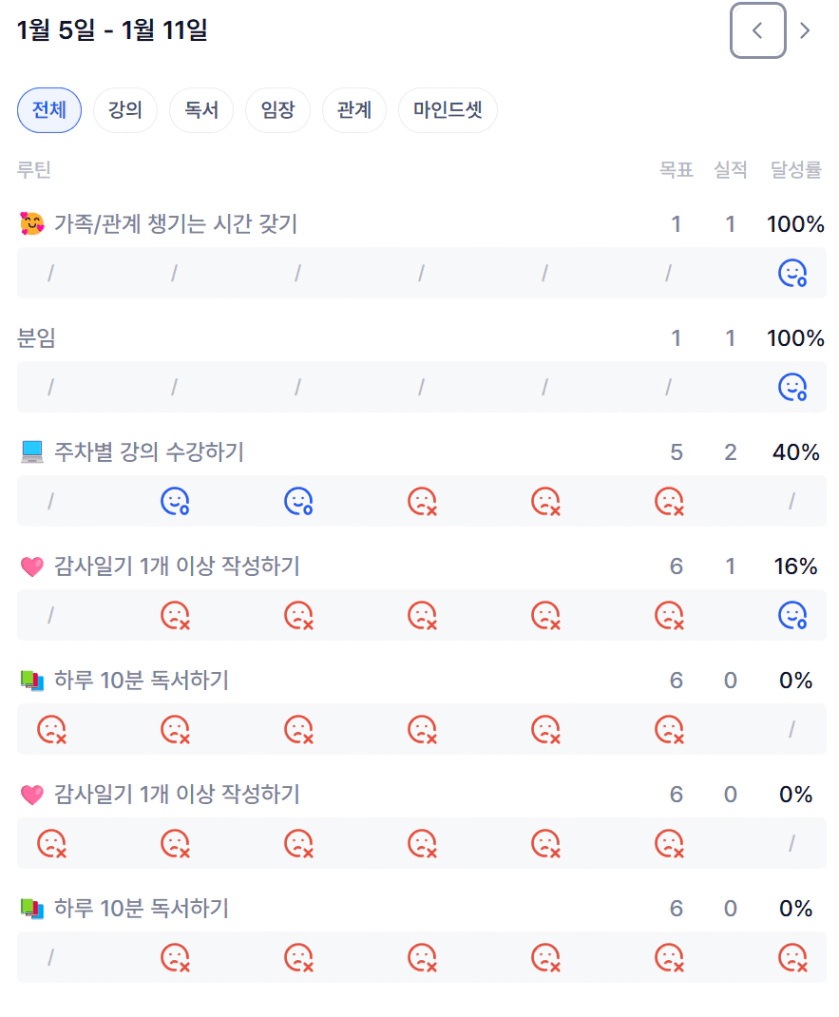Image resolution: width=839 pixels, height=1017 pixels.
Task: Click last red sad face in 주차별 강의 row
Action: (668, 501)
